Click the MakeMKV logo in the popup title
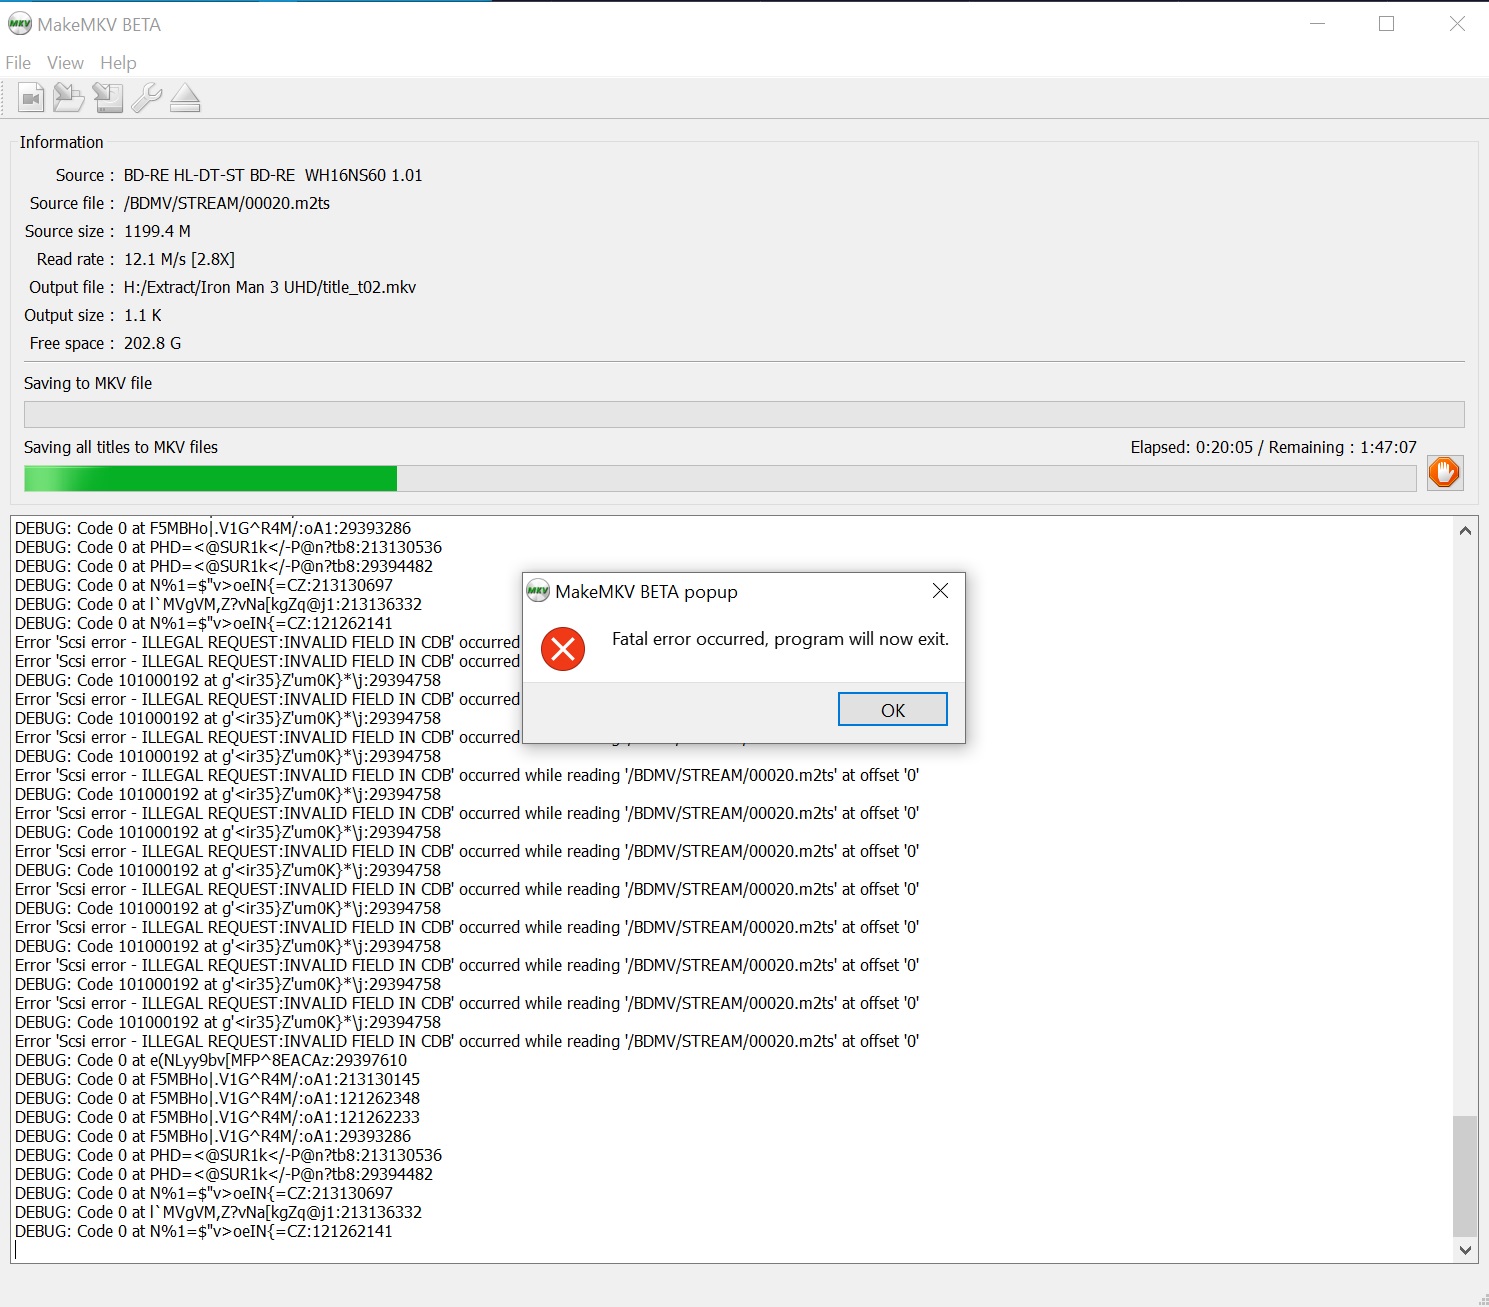Screen dimensions: 1489x1307 click(538, 591)
